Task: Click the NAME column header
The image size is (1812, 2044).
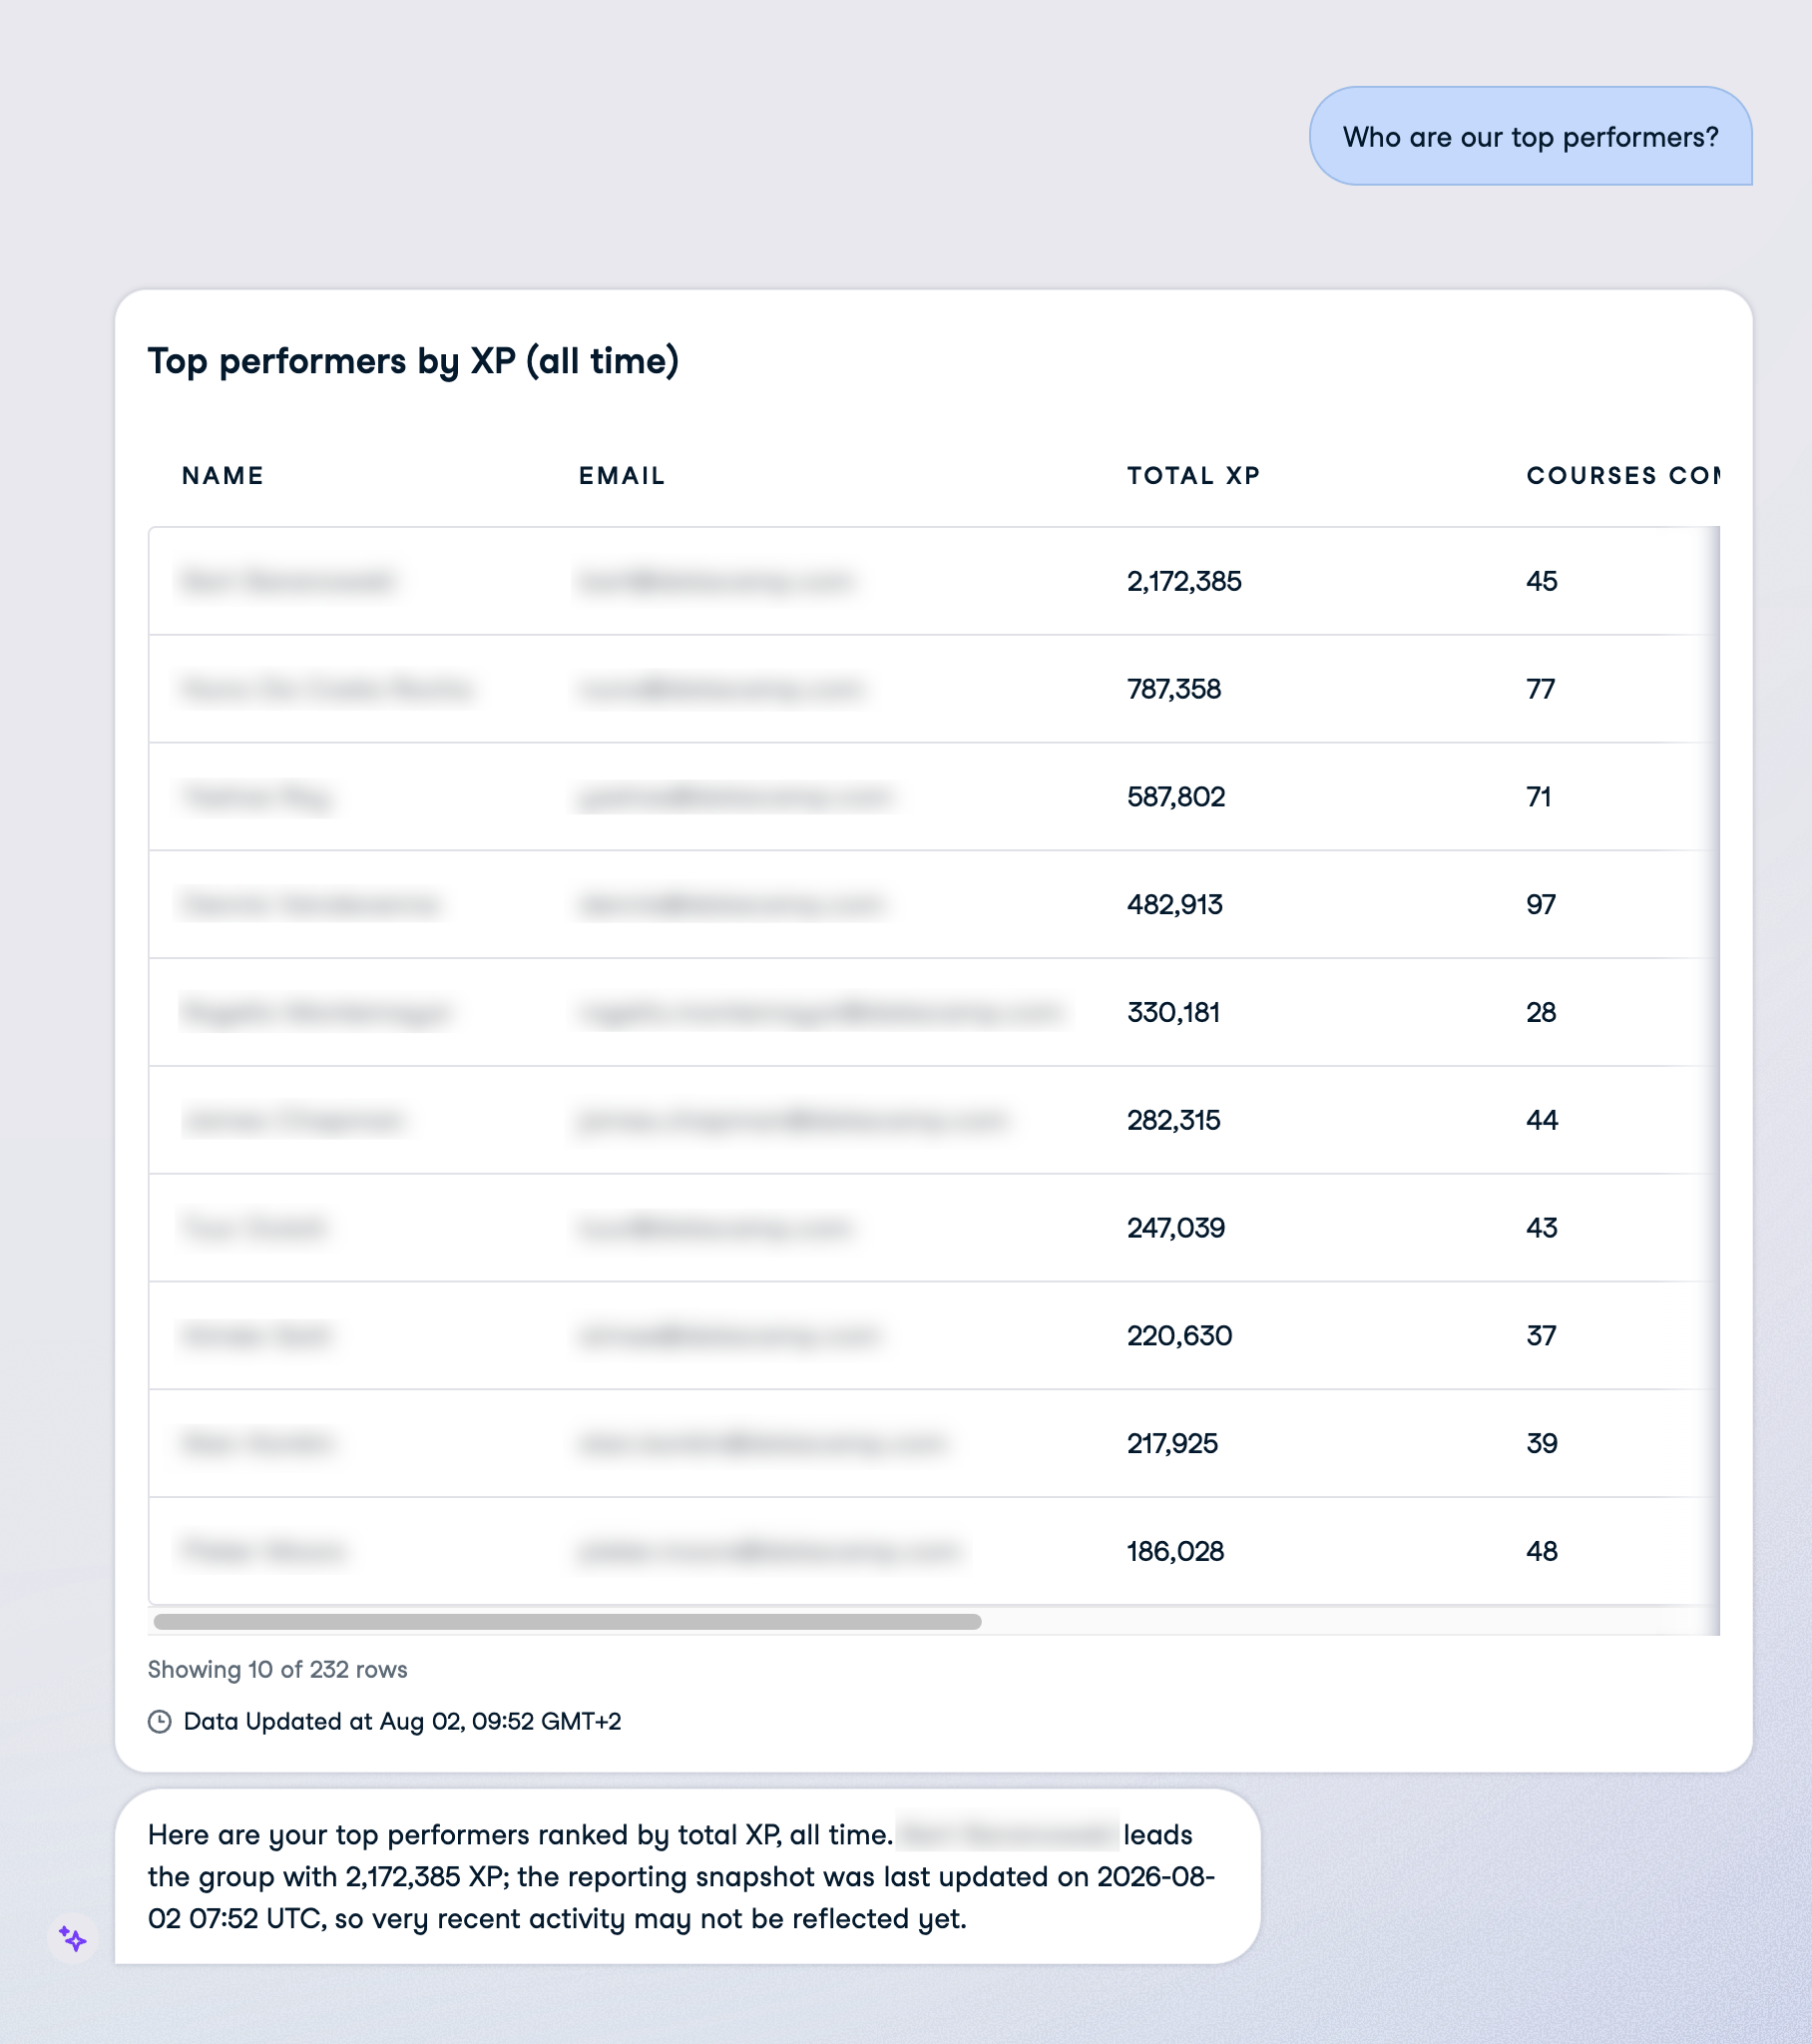Action: 223,475
